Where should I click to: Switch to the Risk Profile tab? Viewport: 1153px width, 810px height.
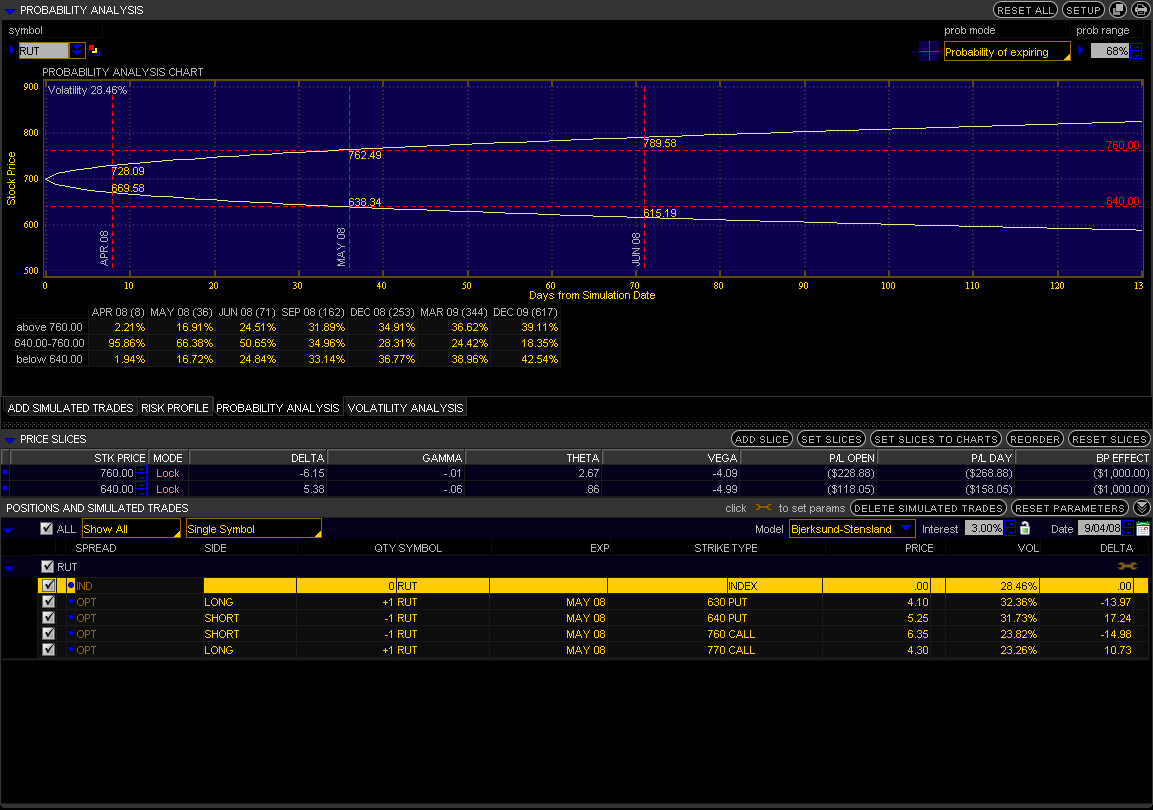tap(175, 408)
